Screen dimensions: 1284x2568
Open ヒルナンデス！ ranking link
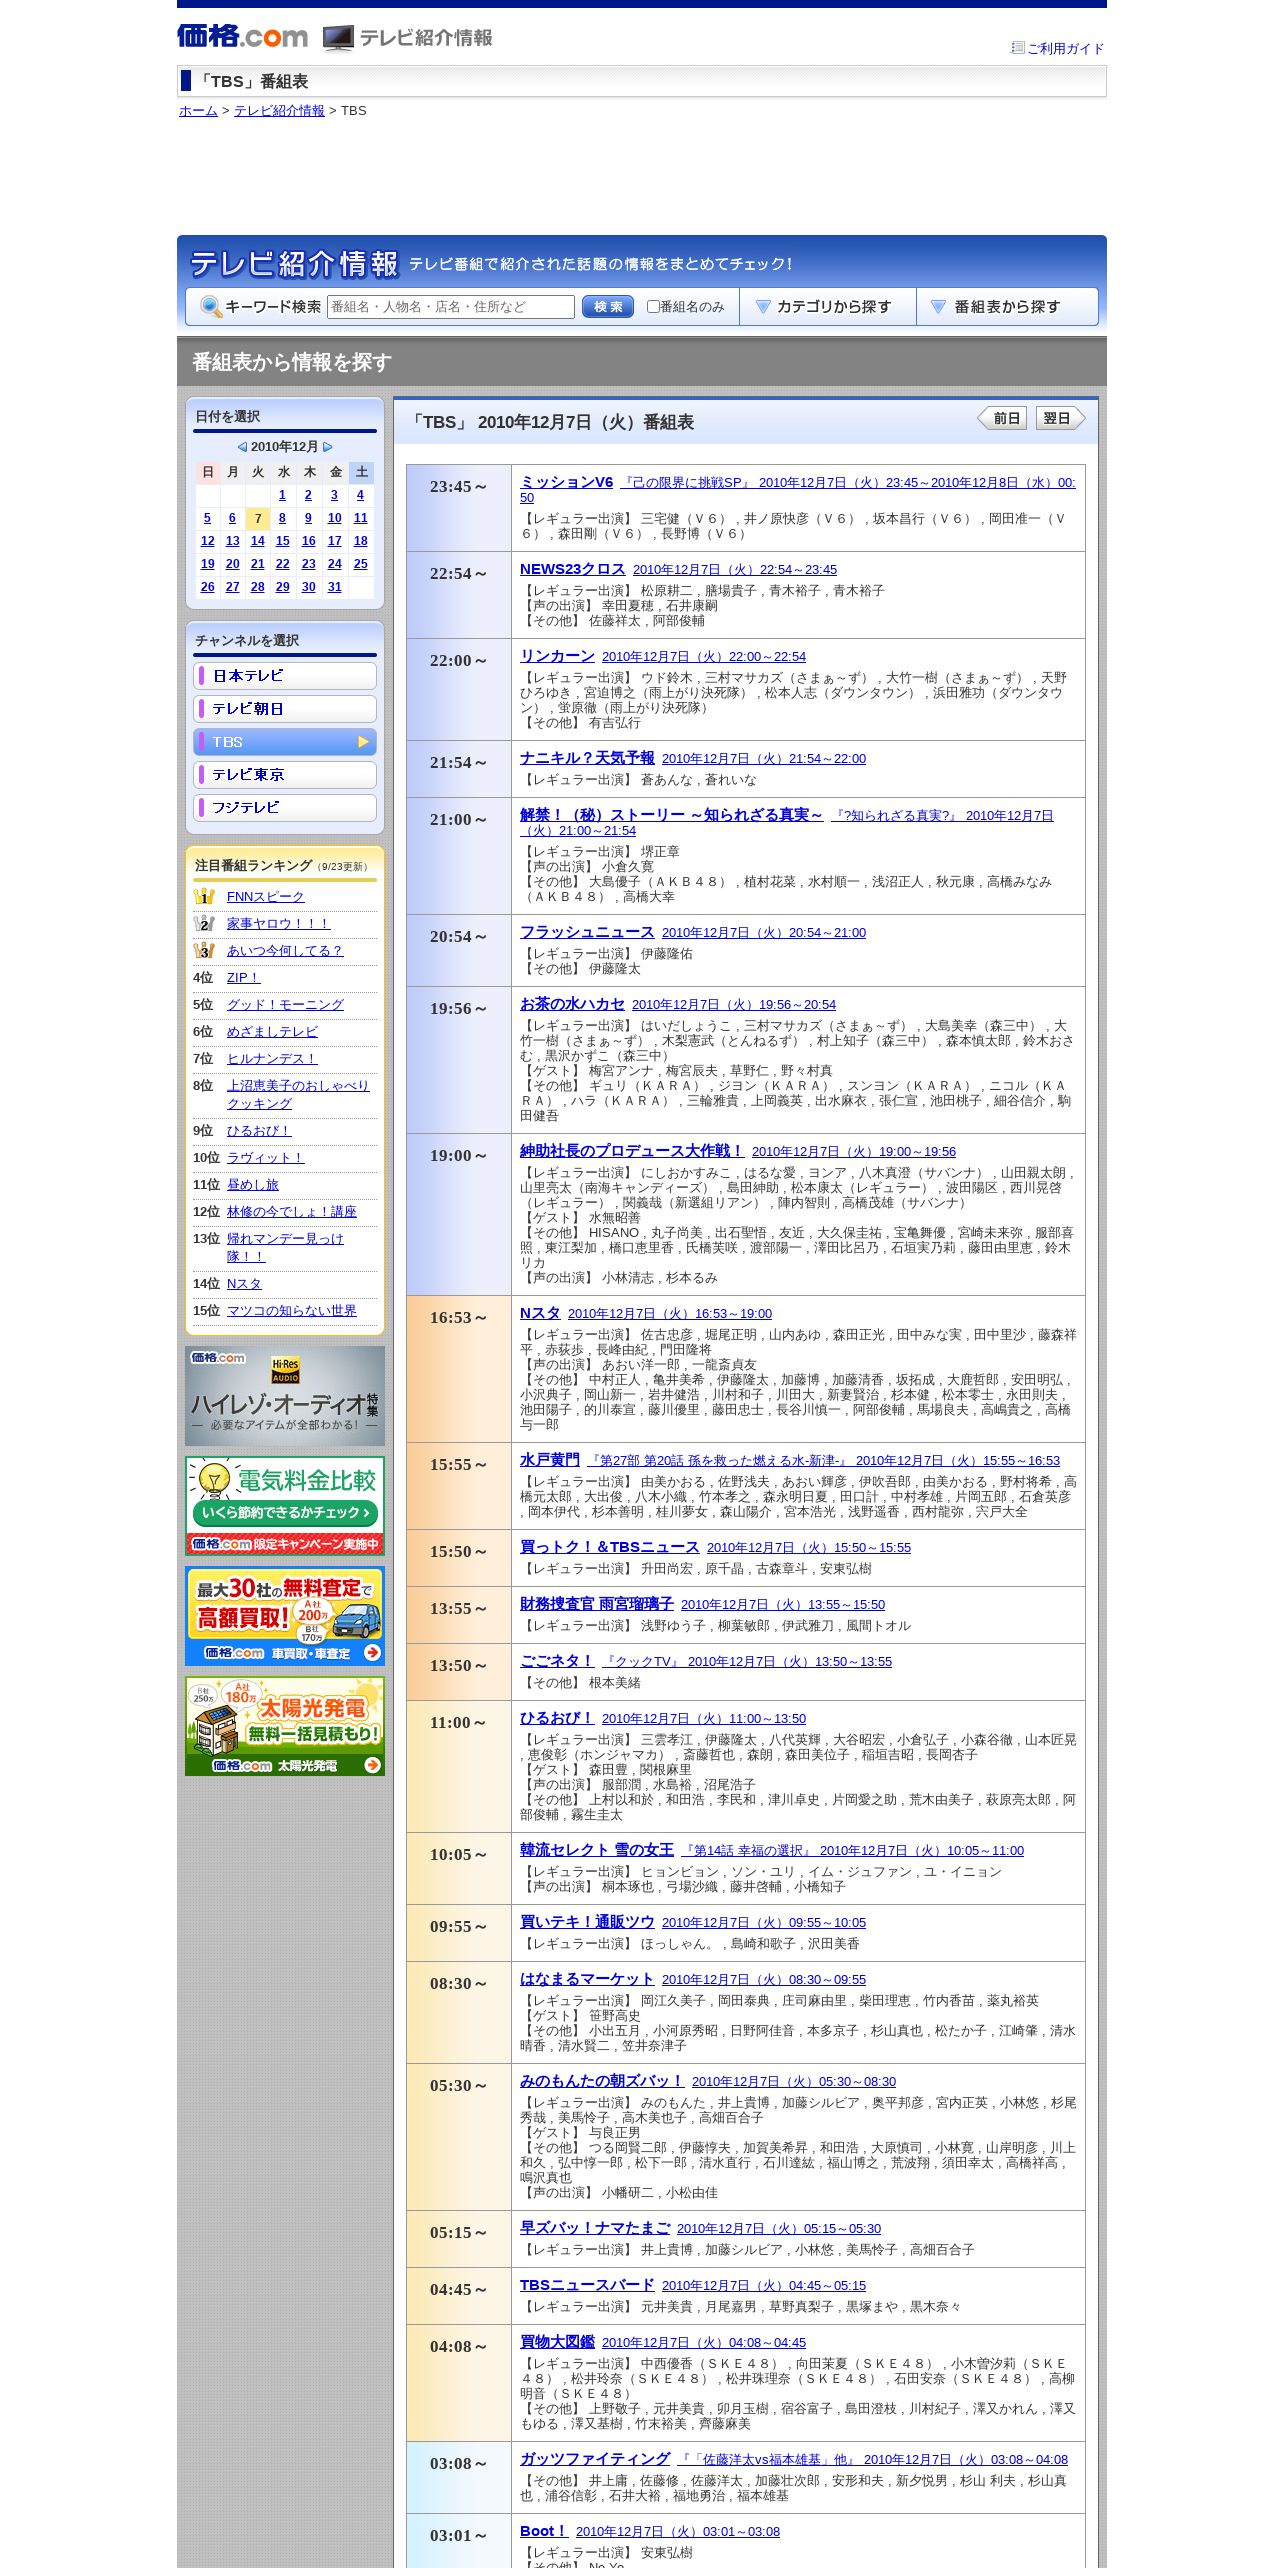(x=271, y=1059)
